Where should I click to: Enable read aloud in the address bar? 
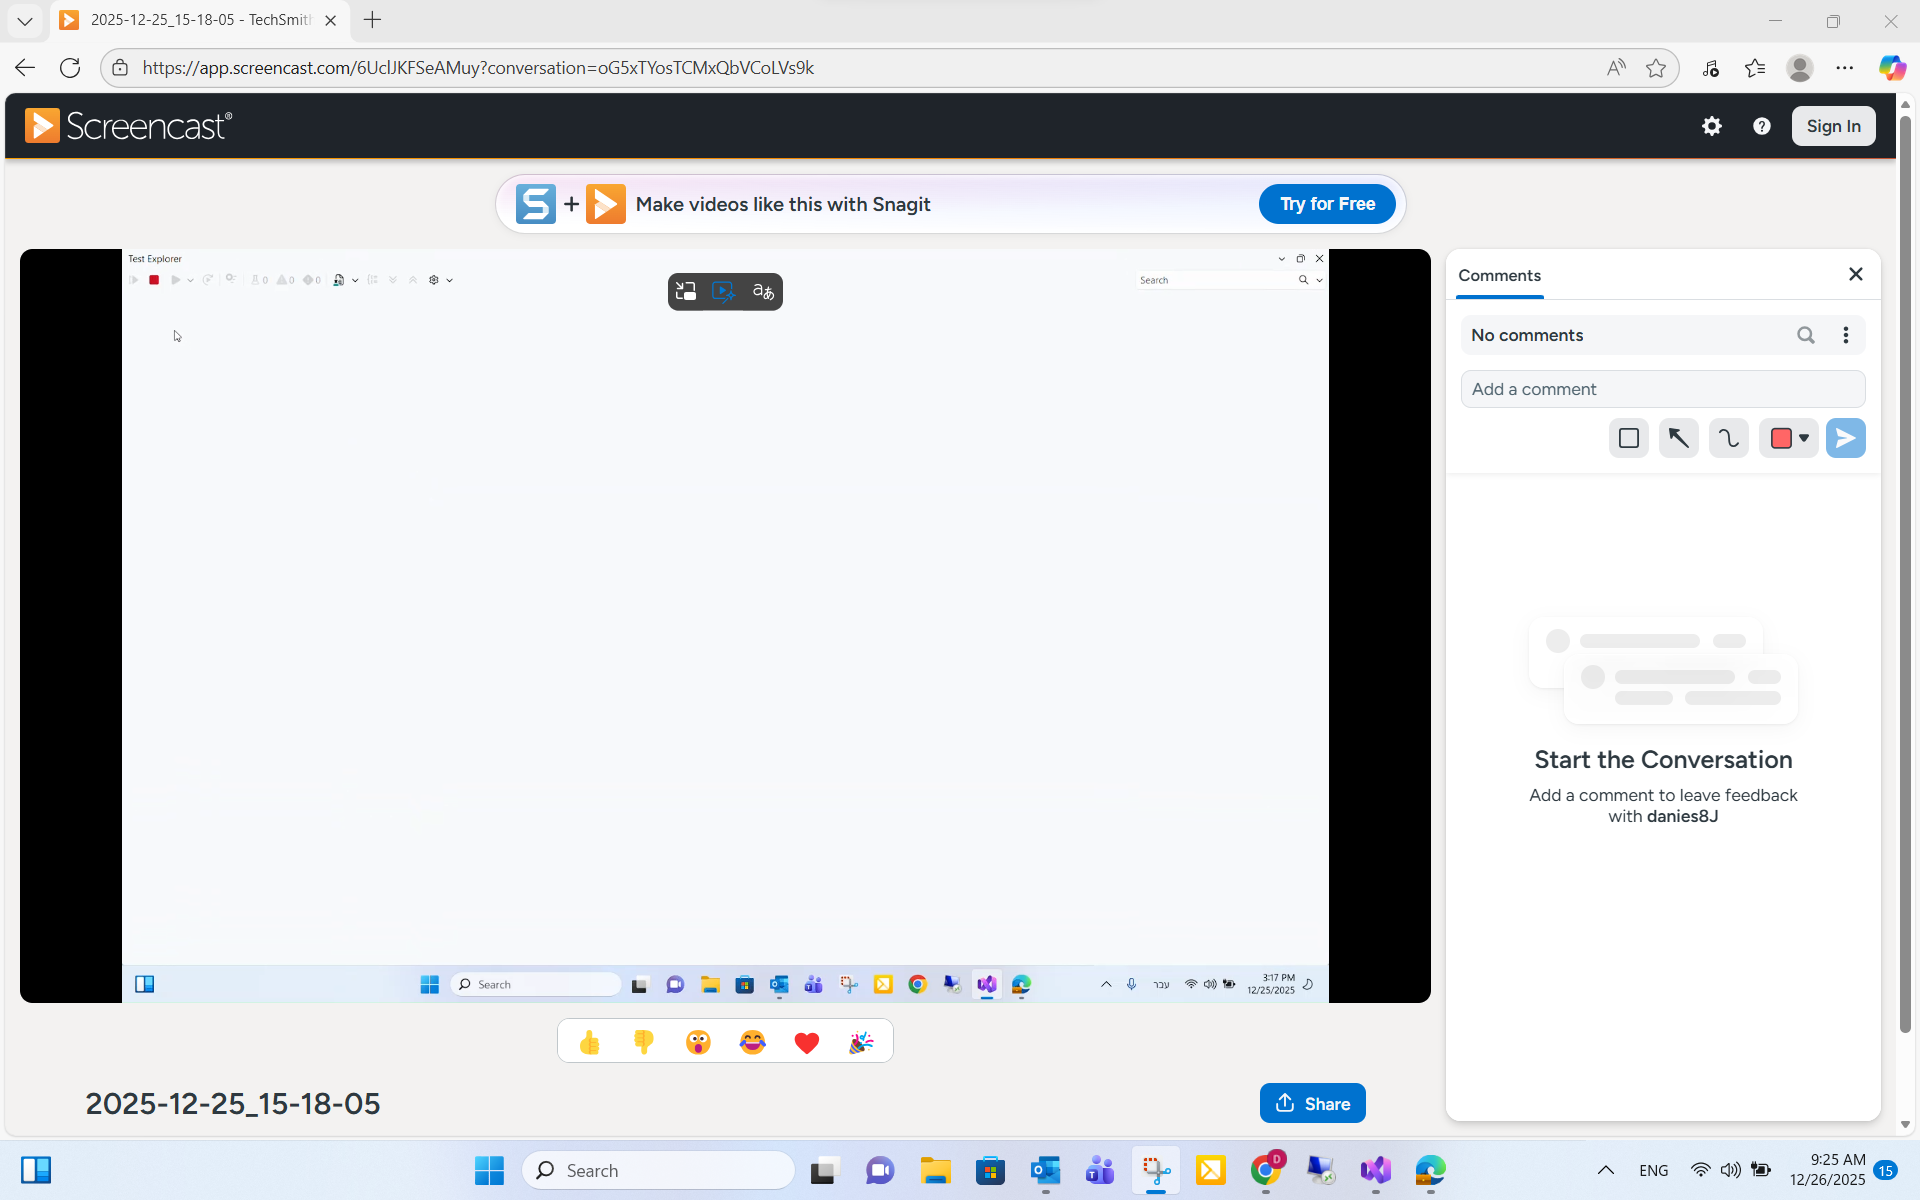click(x=1616, y=67)
